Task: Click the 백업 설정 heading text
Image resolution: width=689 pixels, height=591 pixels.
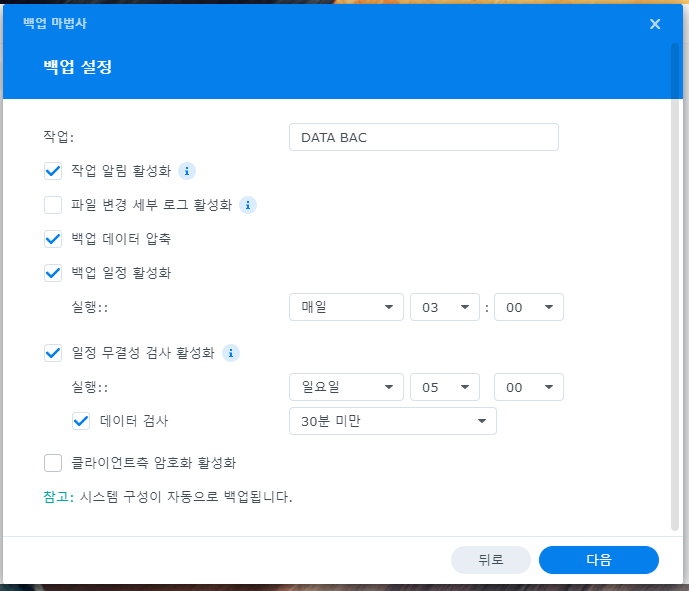Action: 78,67
